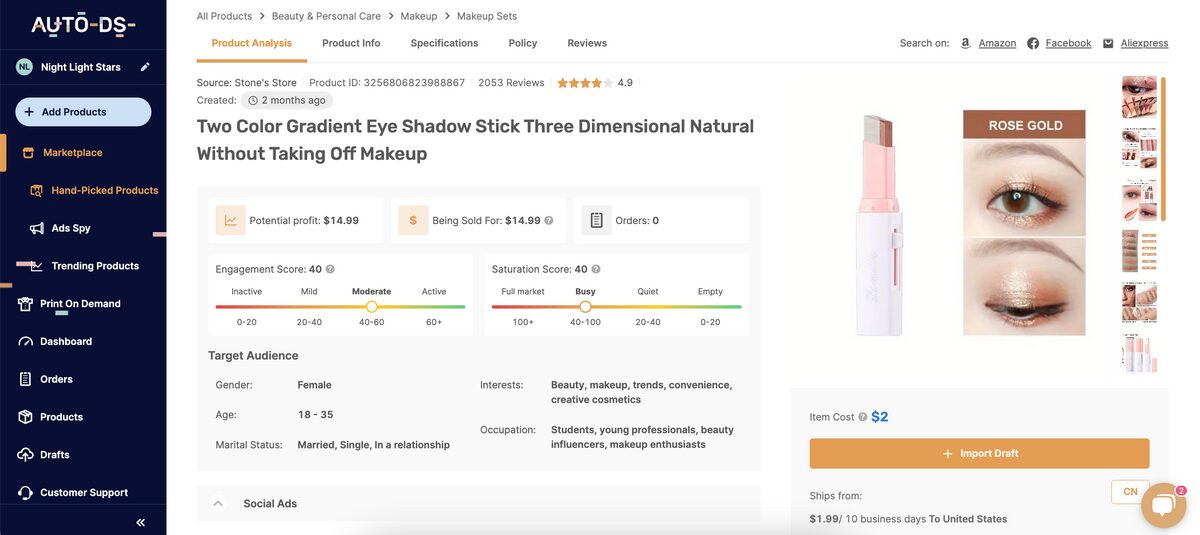
Task: Open the chat support bubble
Action: (x=1163, y=505)
